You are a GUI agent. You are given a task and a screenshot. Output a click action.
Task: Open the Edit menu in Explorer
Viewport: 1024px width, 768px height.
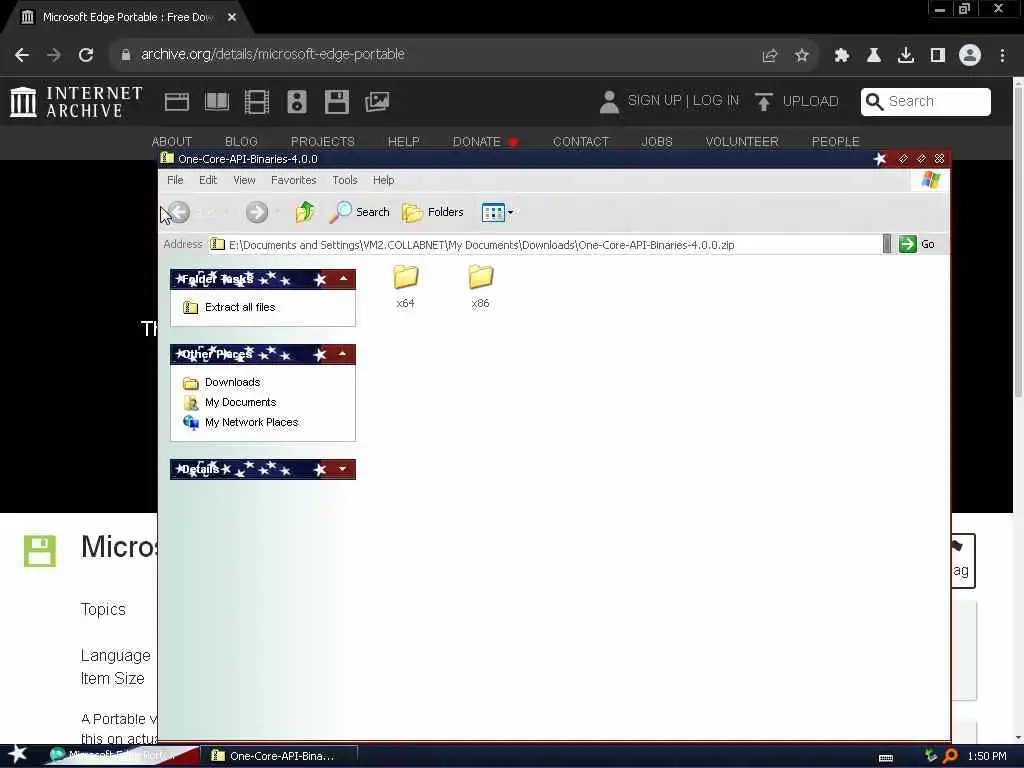pos(208,180)
